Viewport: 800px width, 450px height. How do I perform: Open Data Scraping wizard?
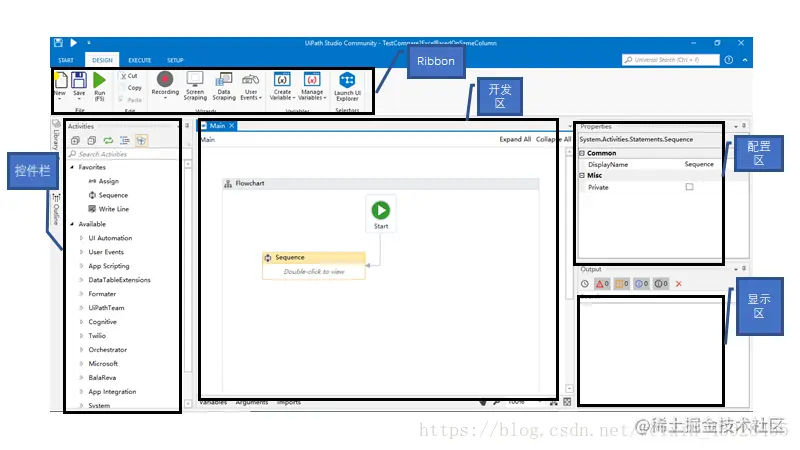coord(224,86)
